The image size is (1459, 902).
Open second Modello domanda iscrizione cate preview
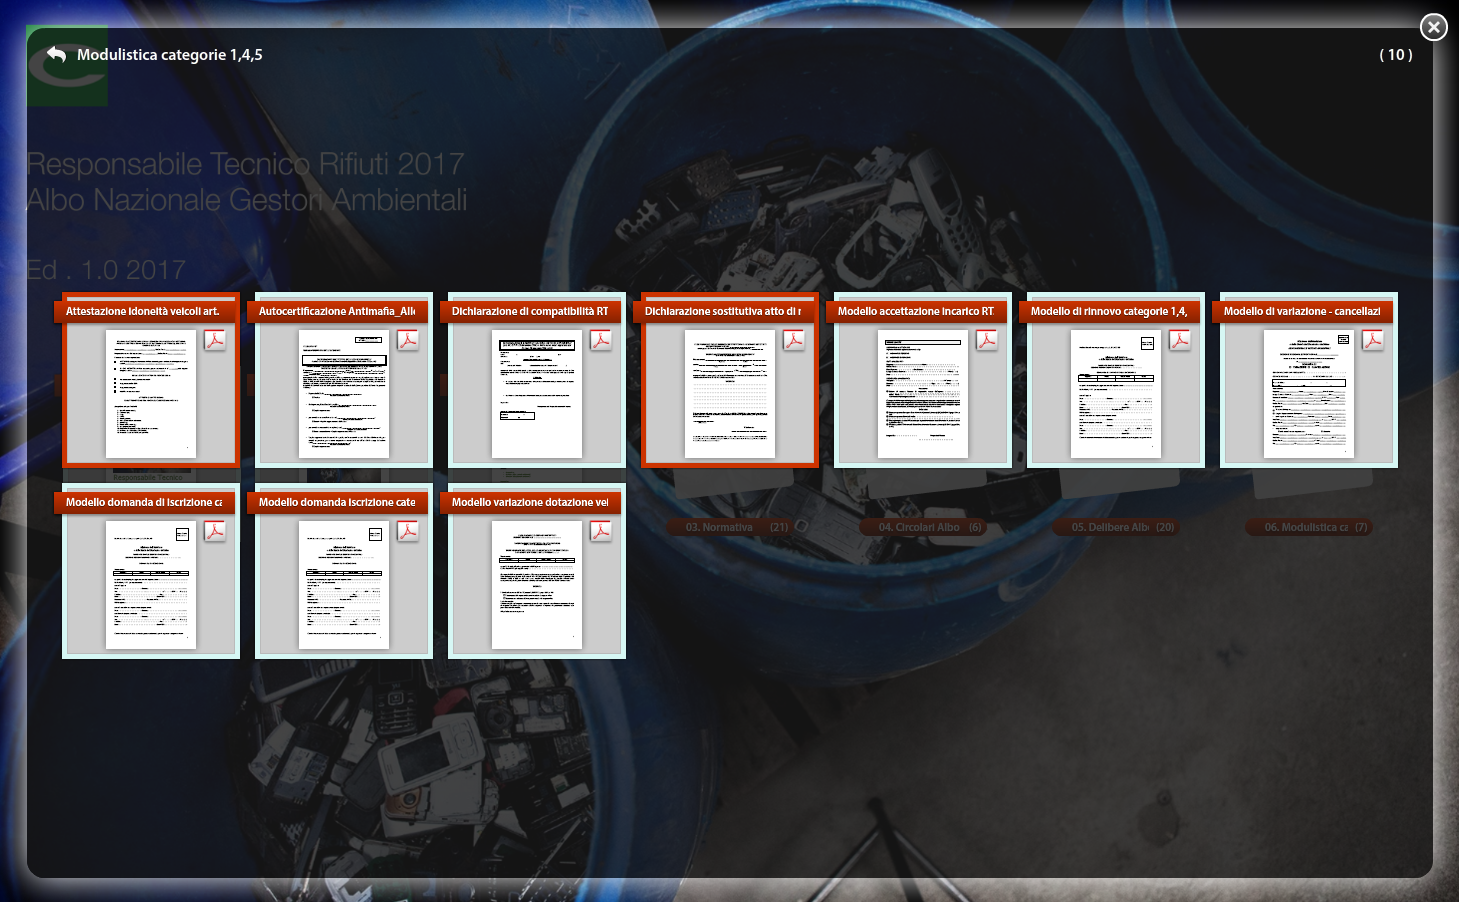344,585
